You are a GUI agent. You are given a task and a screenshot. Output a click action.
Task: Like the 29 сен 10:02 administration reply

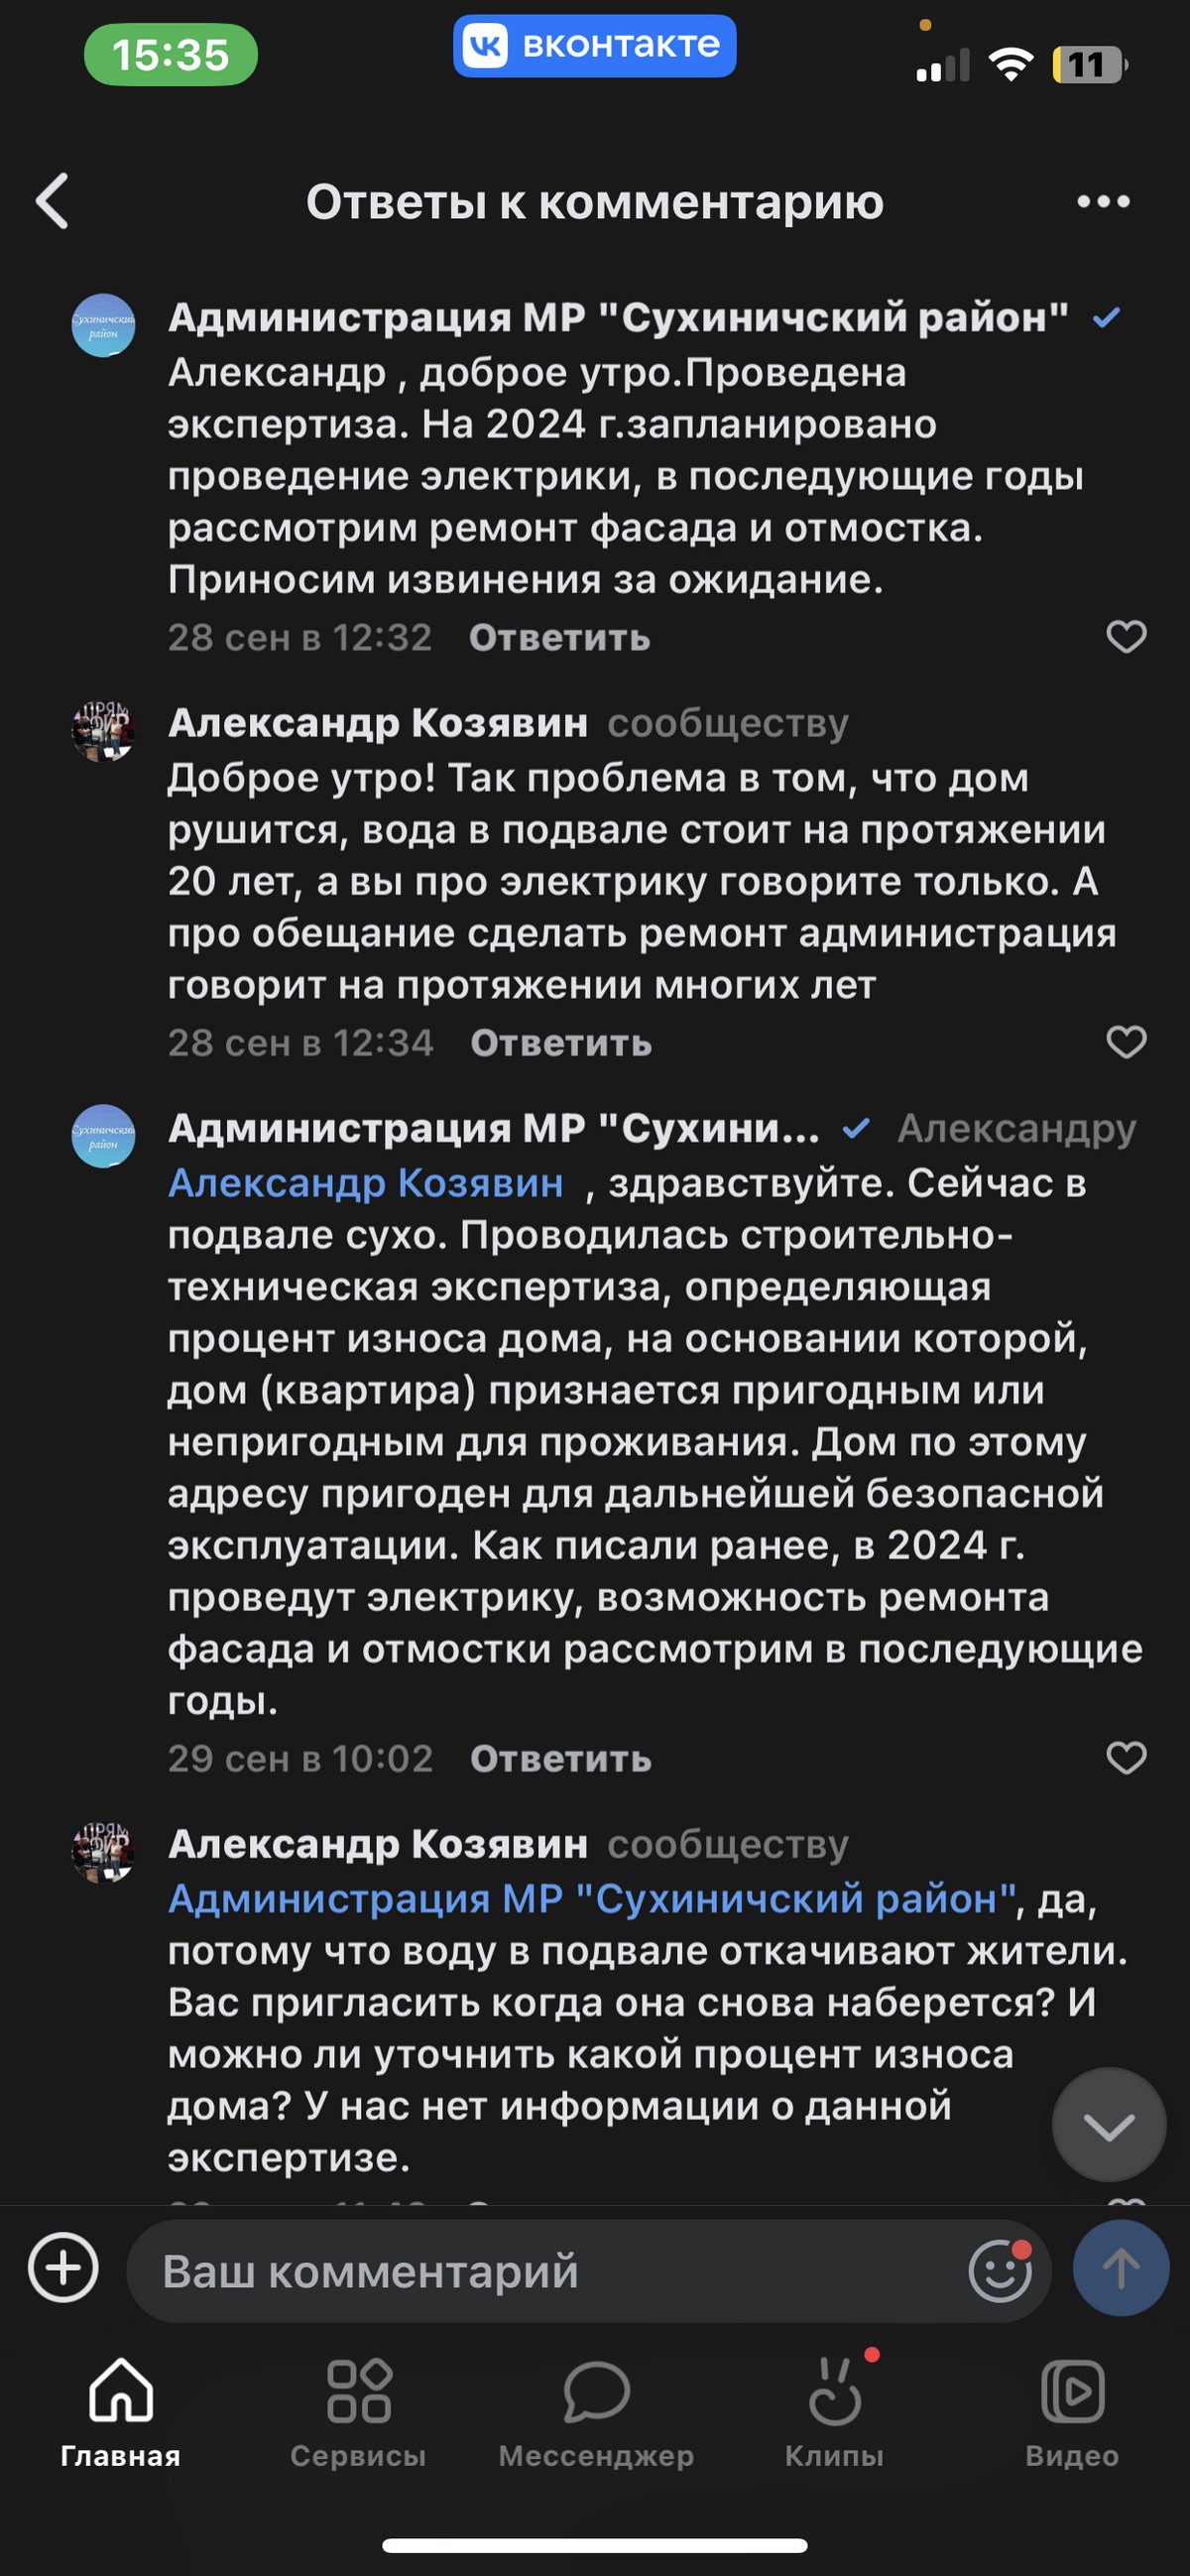click(x=1126, y=1758)
